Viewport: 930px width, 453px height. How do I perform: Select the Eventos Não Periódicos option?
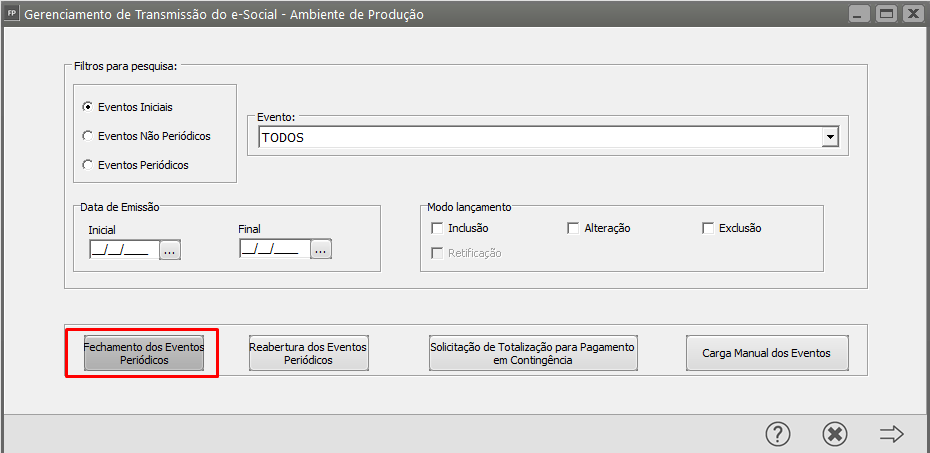(88, 136)
